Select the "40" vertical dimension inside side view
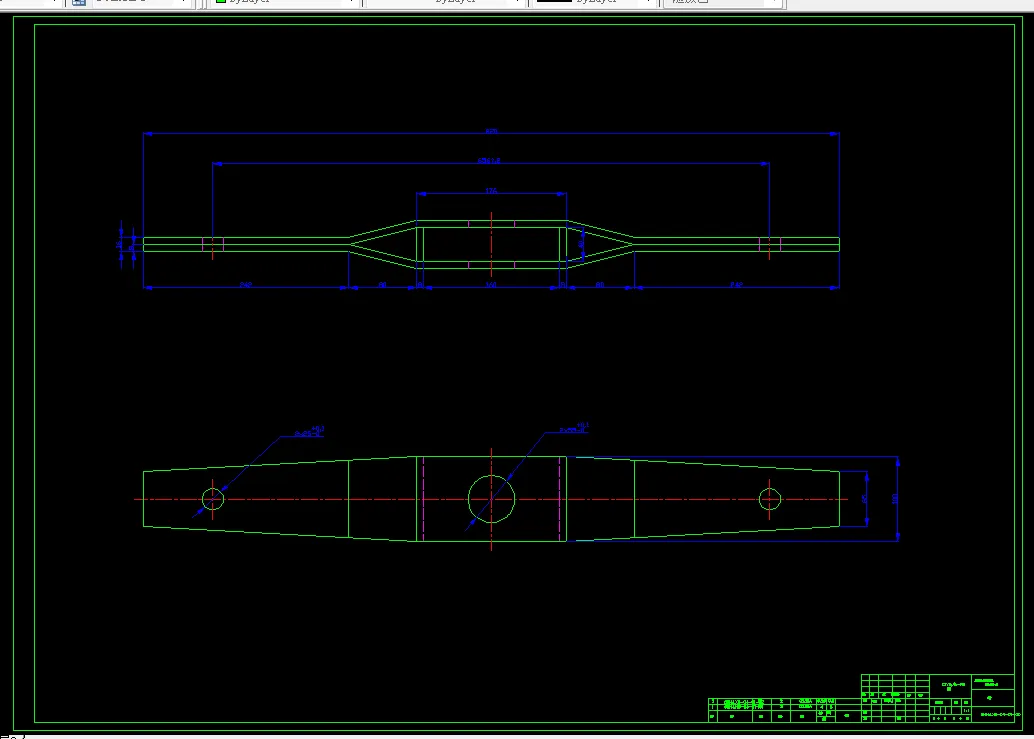1034x739 pixels. pyautogui.click(x=581, y=244)
